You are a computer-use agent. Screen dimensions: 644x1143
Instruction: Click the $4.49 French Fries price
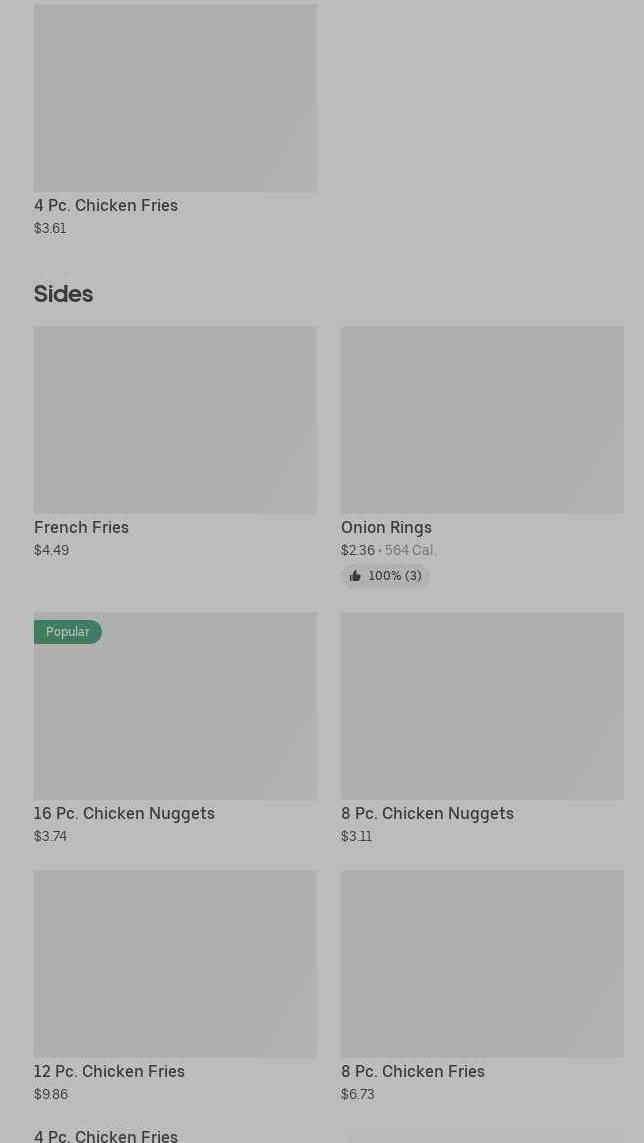(51, 550)
